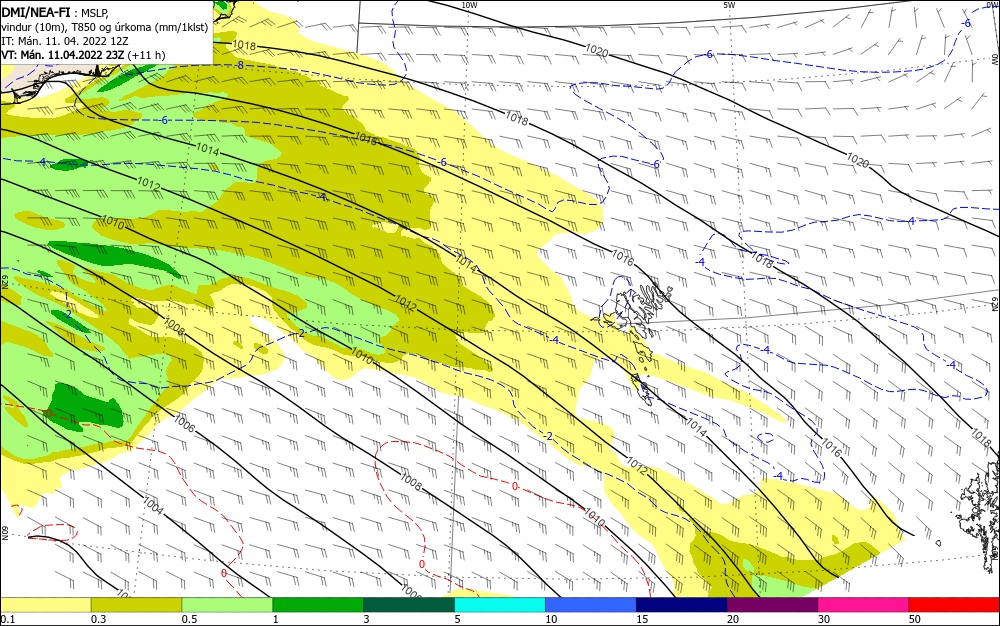Click the '1006' isobar label
Viewport: 1000px width, 626px height.
point(184,423)
